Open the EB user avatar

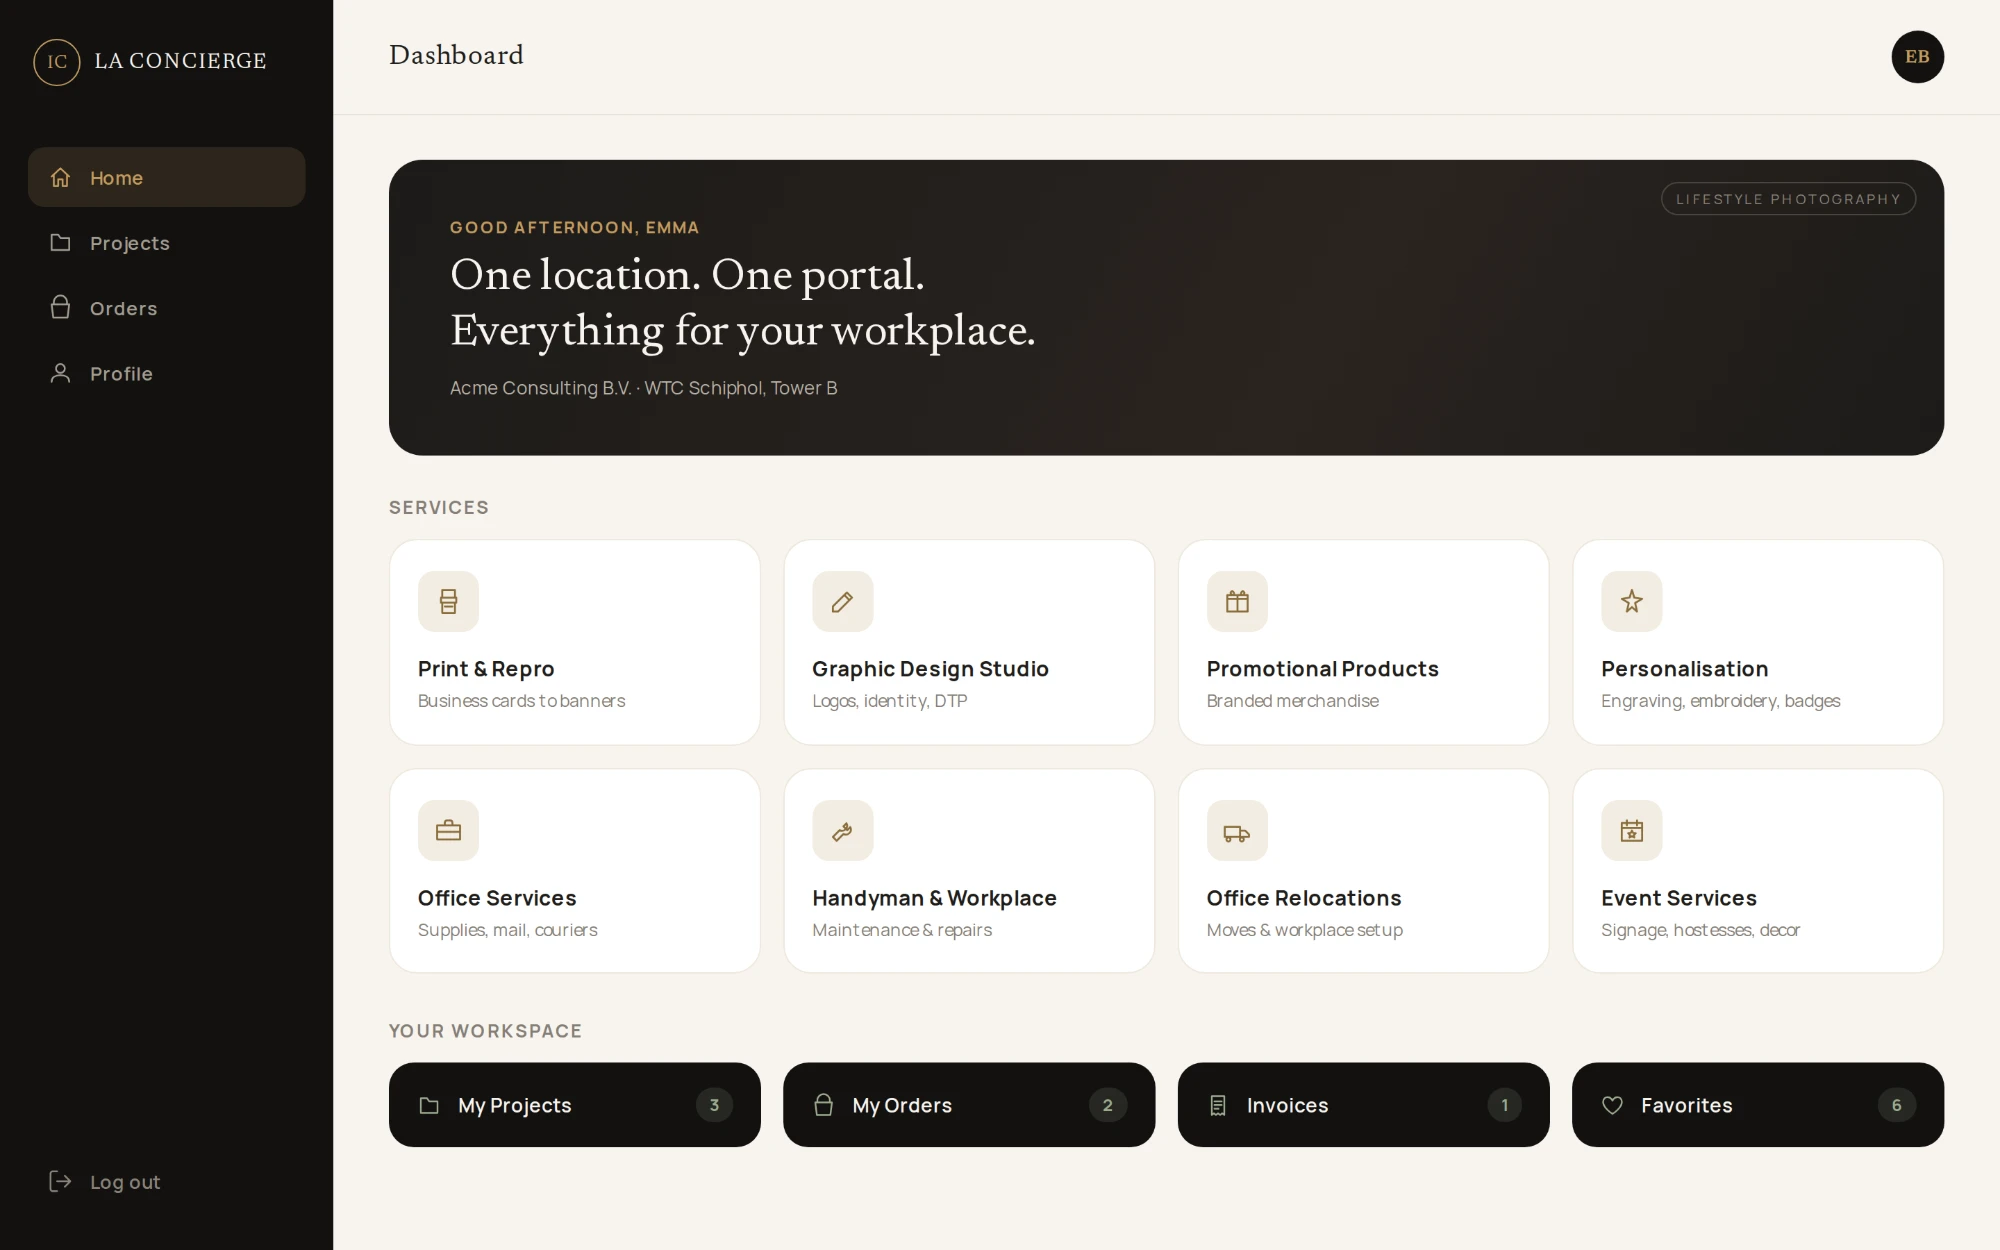(1917, 57)
